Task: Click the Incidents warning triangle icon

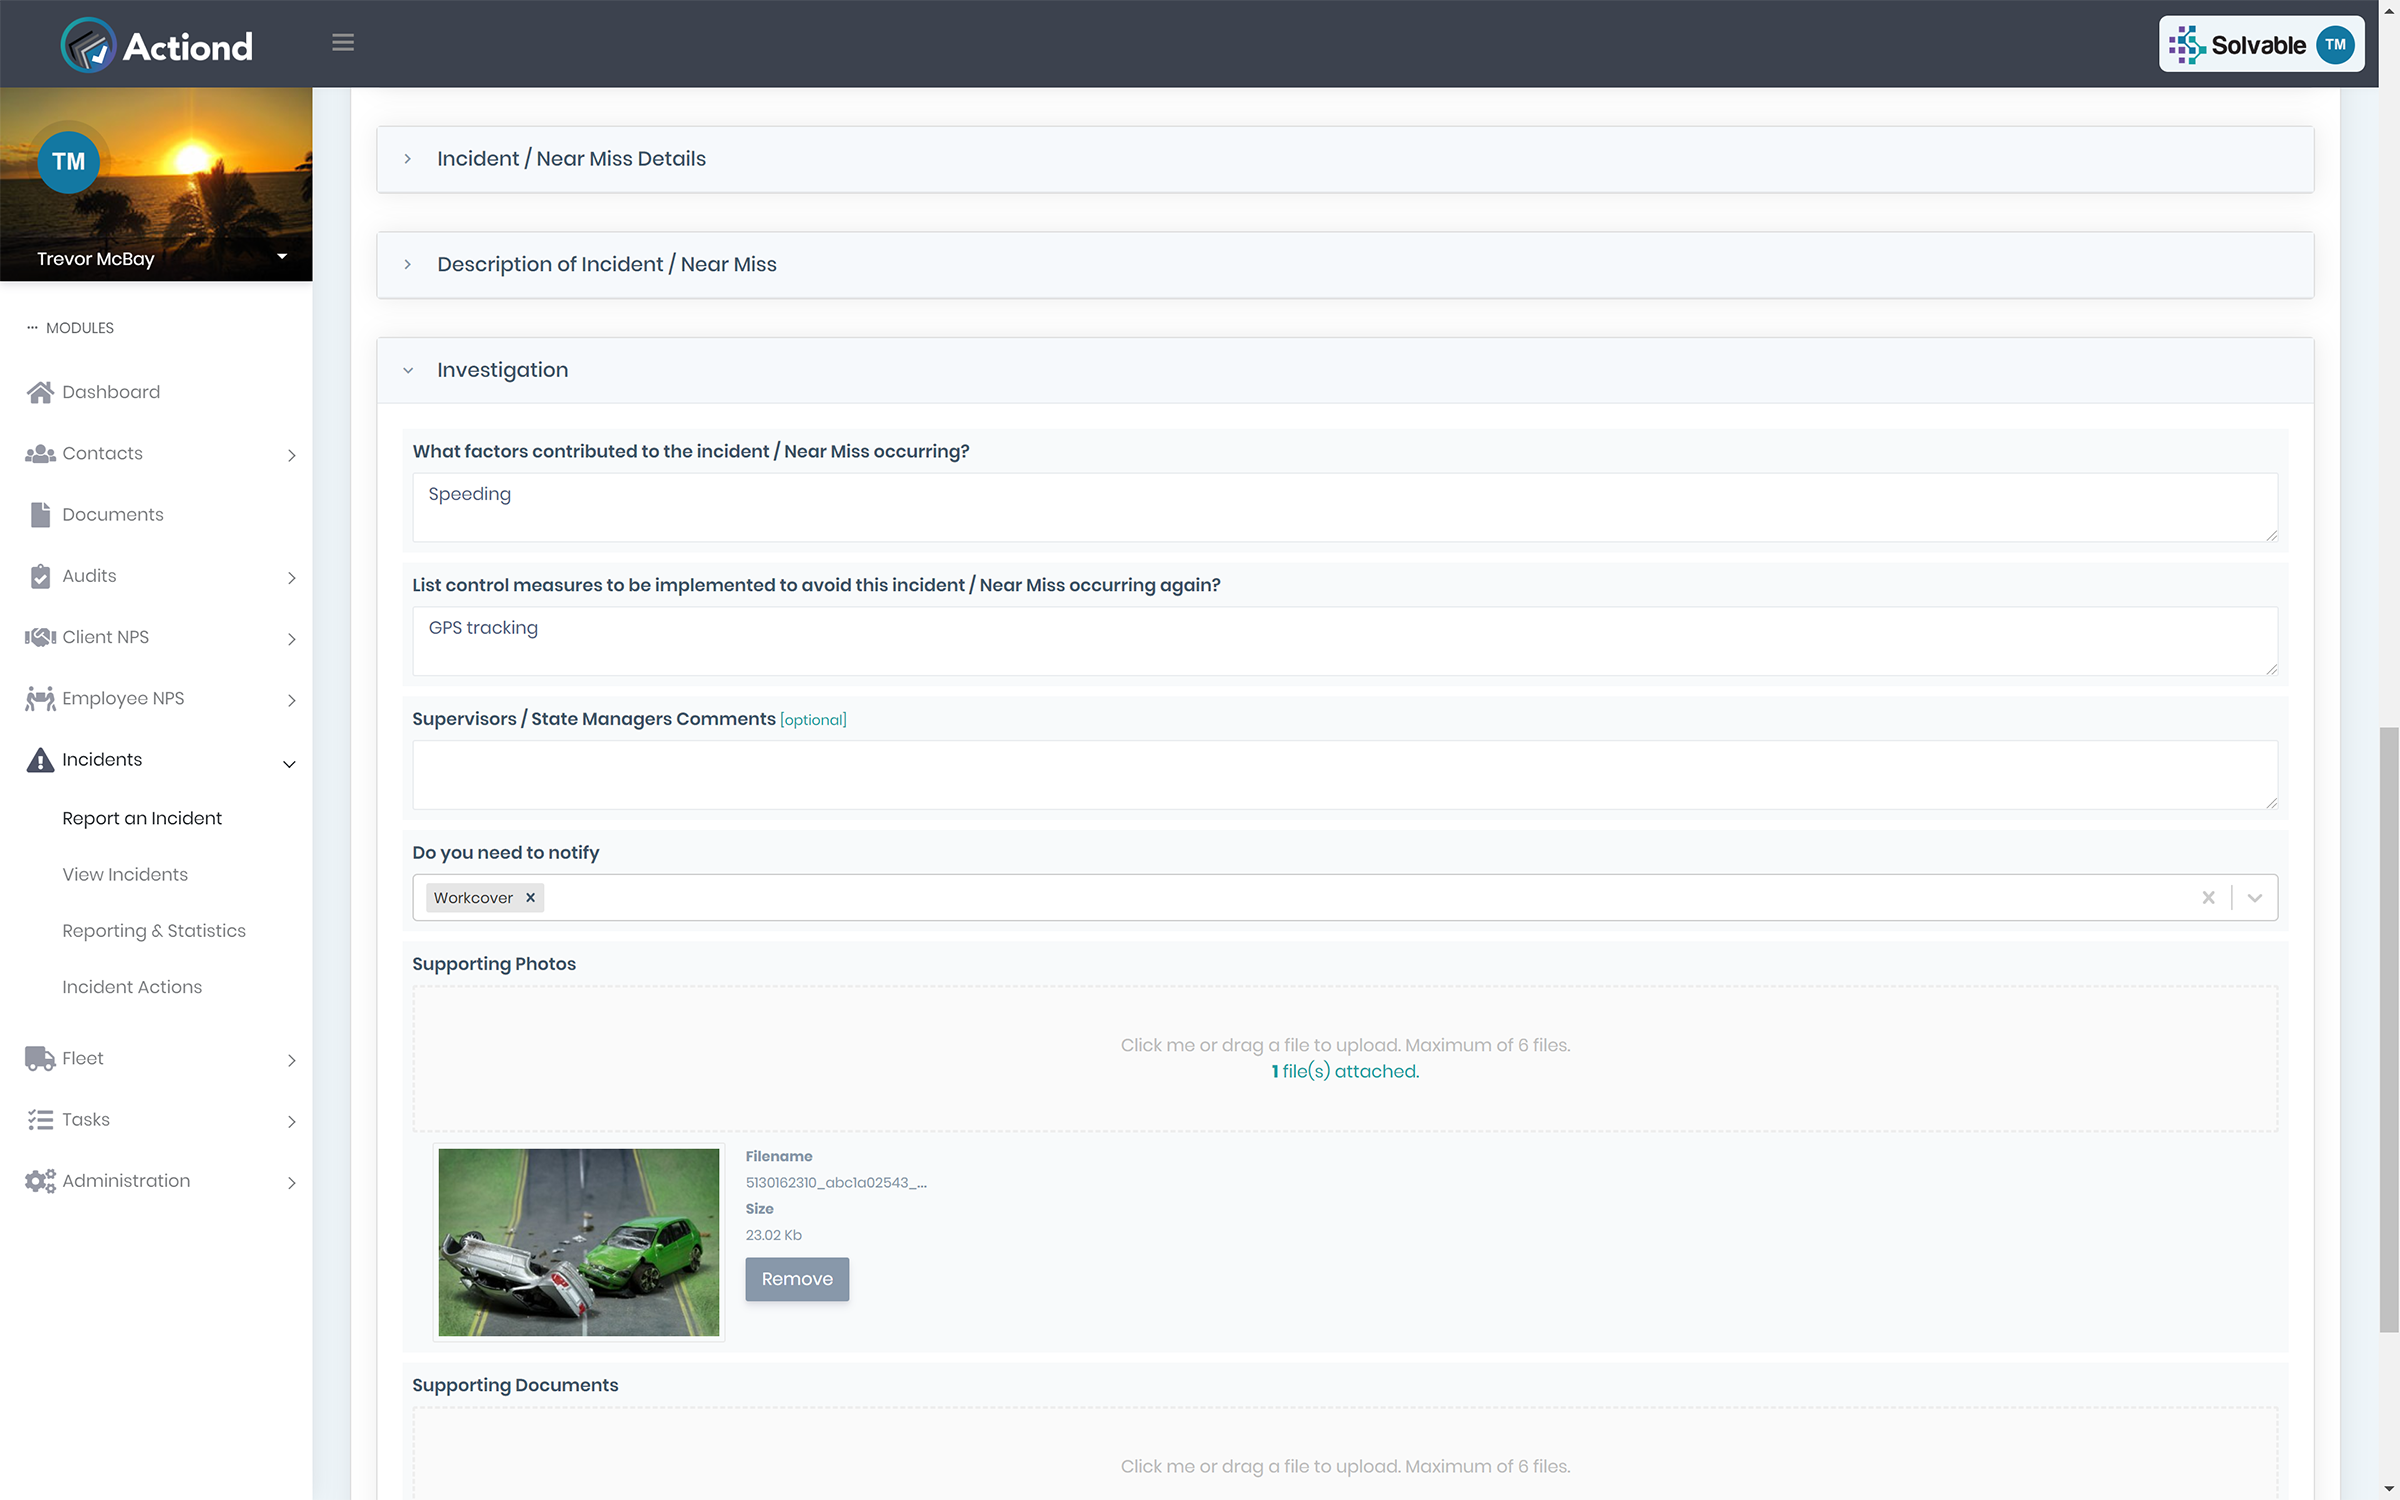Action: click(38, 759)
